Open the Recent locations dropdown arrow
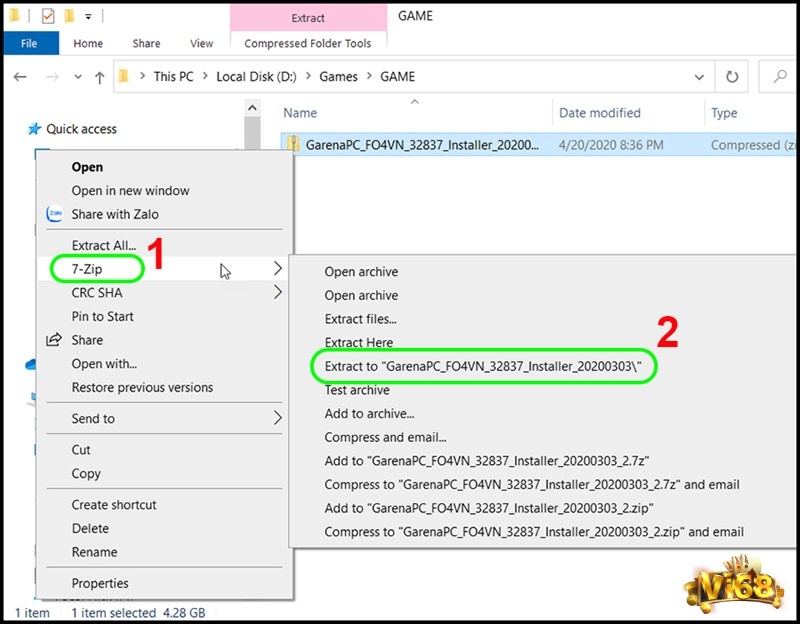Viewport: 800px width, 624px height. 78,77
